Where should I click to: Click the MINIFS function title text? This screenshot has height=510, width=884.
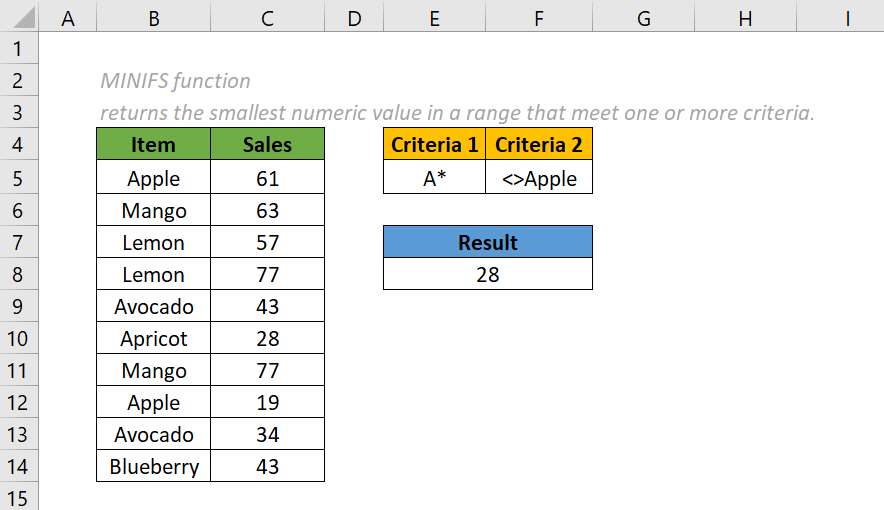pos(176,81)
